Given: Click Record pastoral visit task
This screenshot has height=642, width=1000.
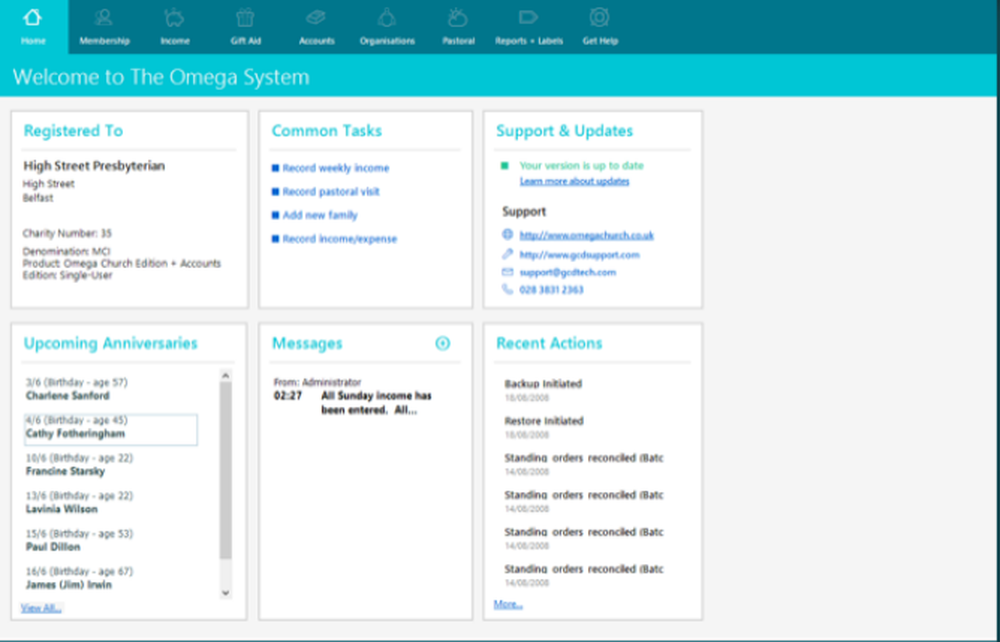Looking at the screenshot, I should click(x=331, y=192).
